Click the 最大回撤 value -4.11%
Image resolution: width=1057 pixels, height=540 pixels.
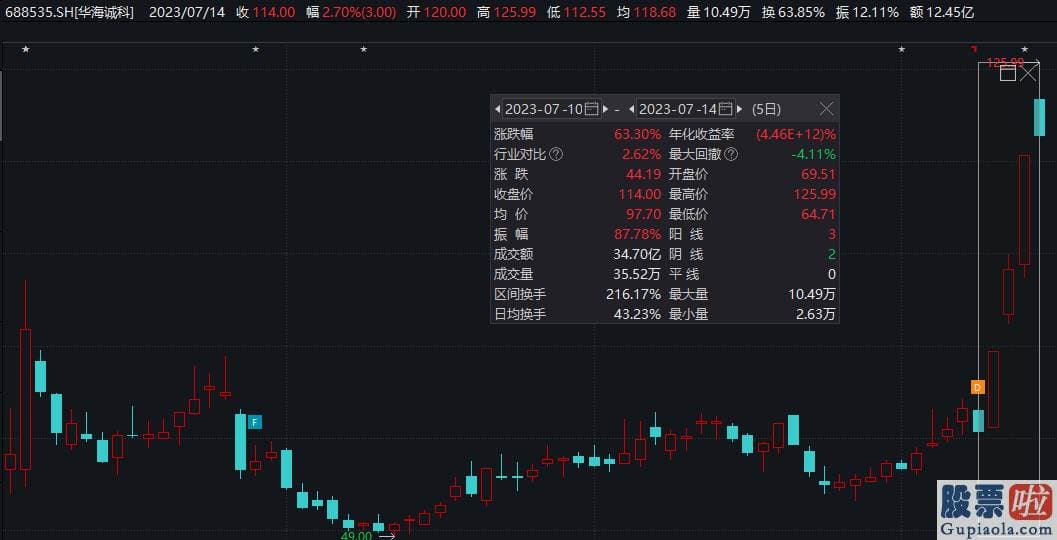(814, 154)
